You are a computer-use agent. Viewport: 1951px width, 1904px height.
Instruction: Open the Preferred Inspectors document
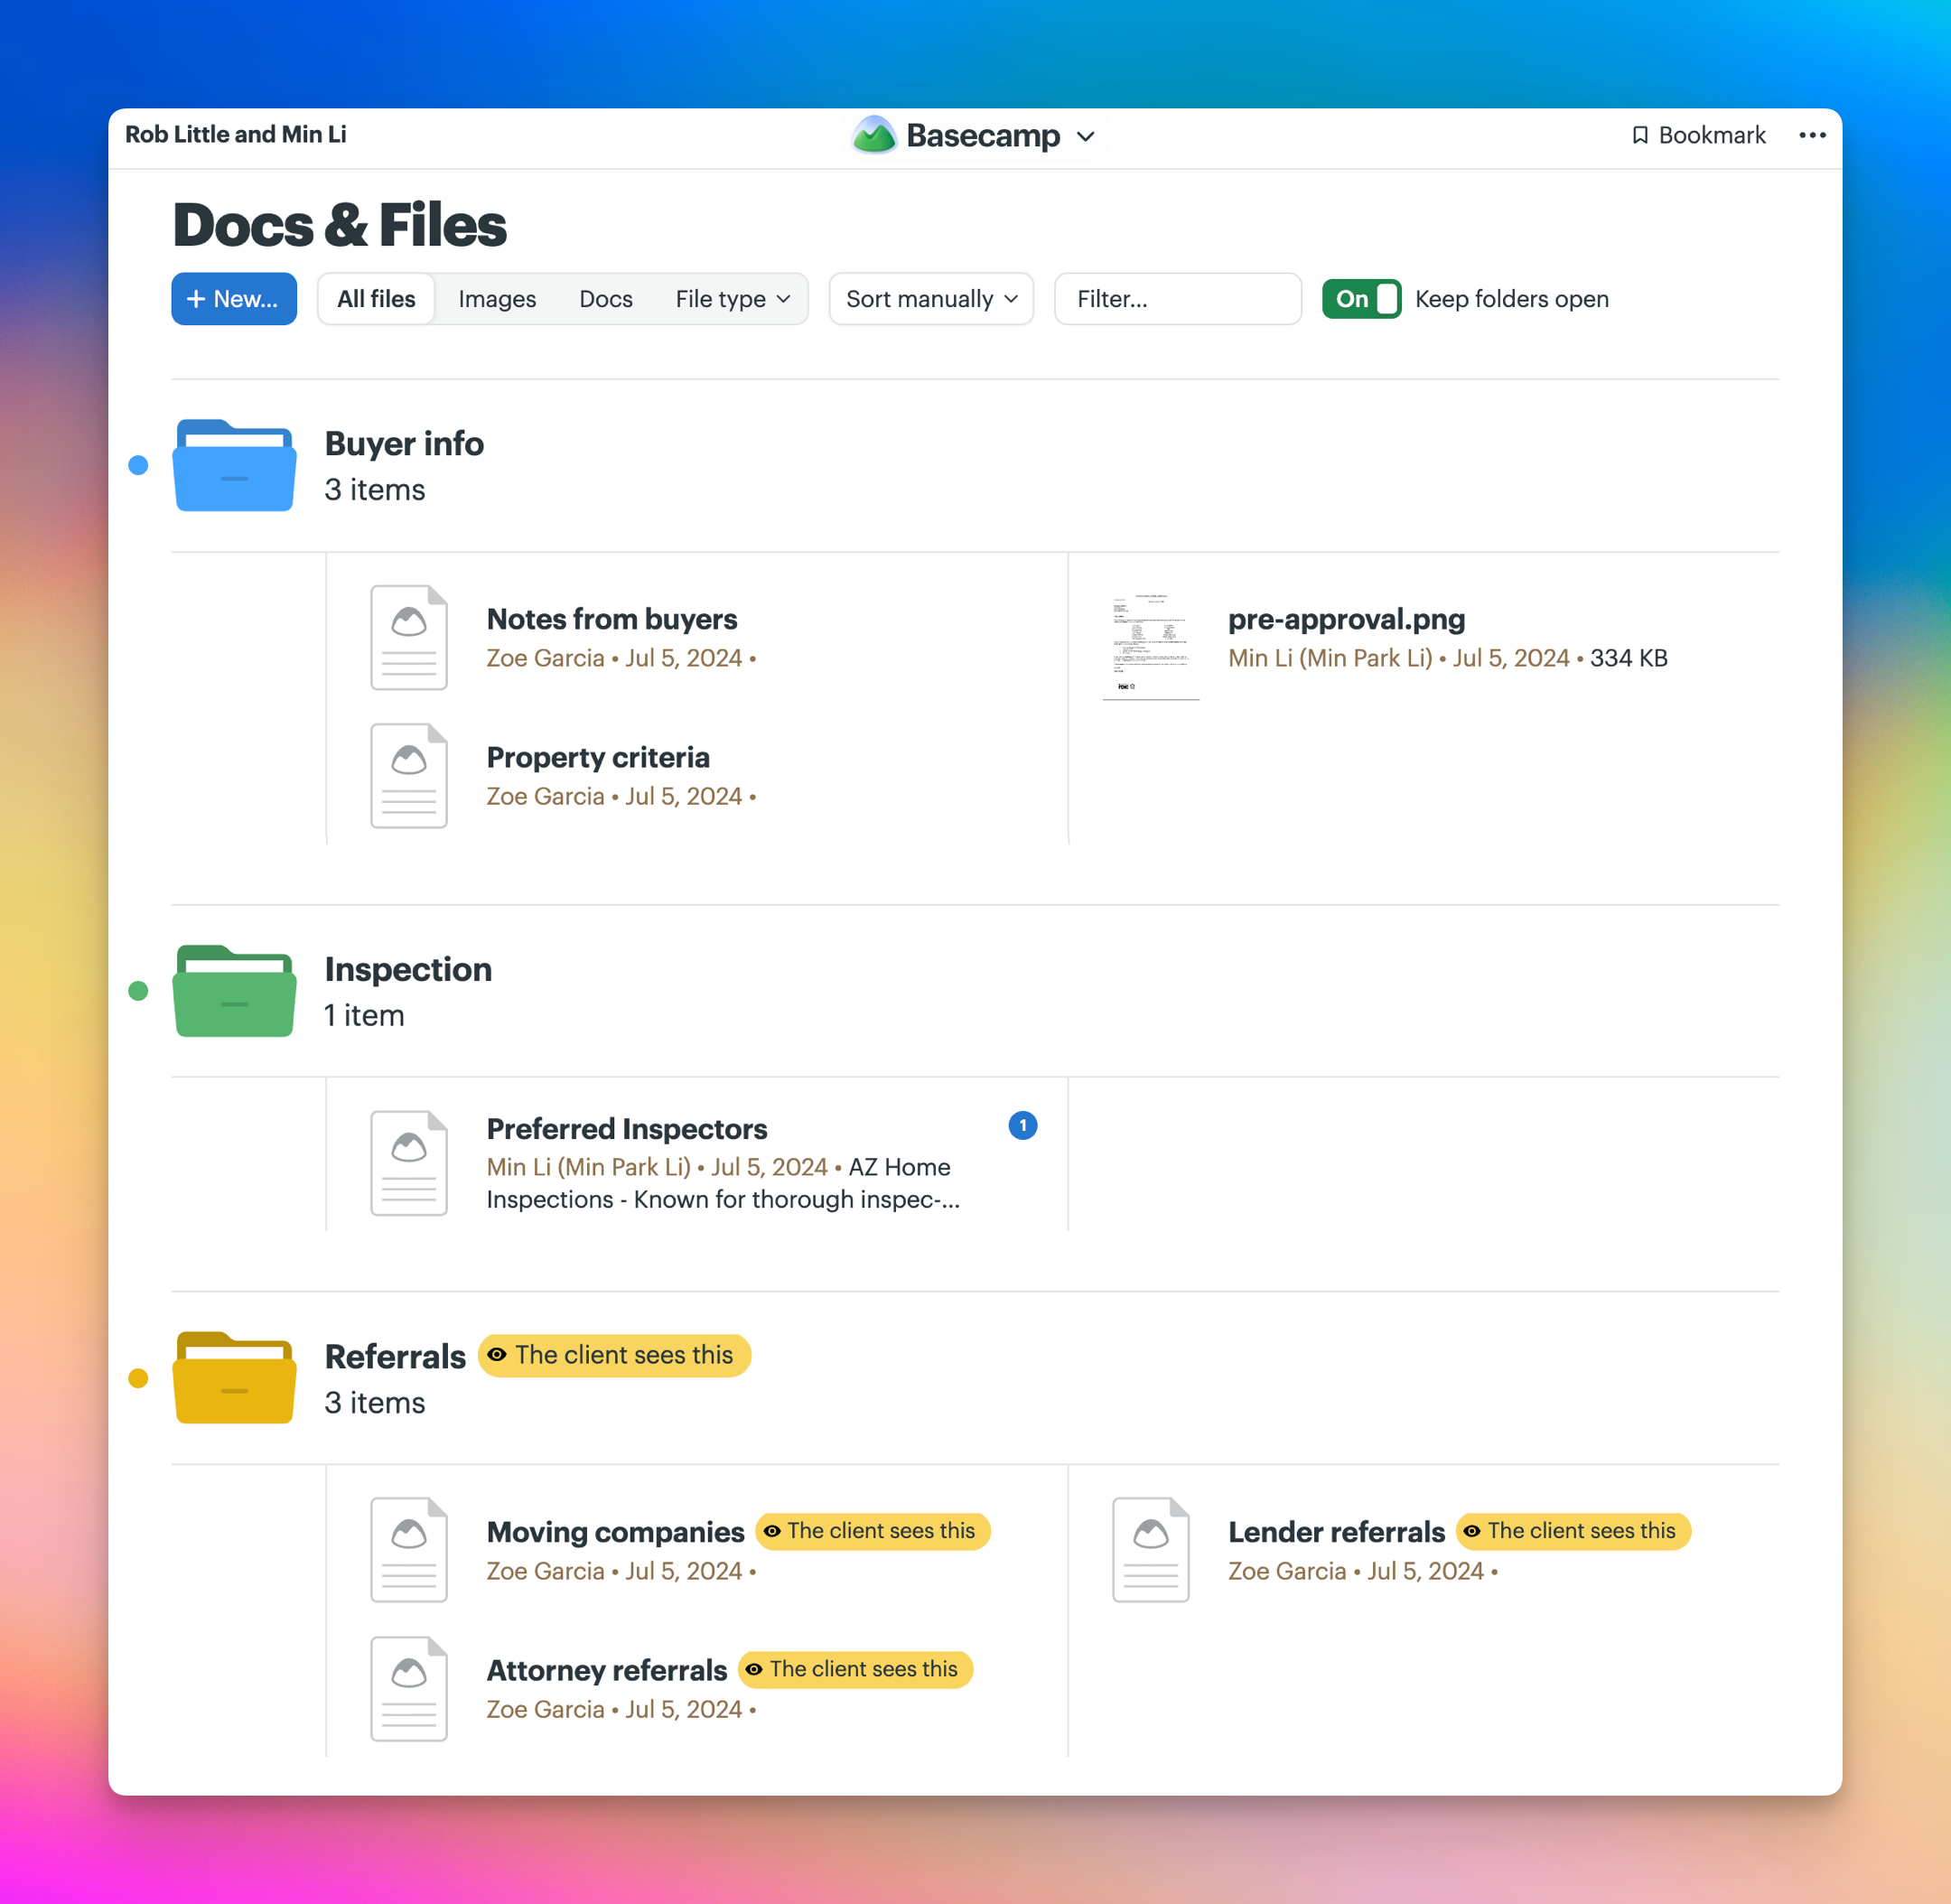[x=627, y=1129]
